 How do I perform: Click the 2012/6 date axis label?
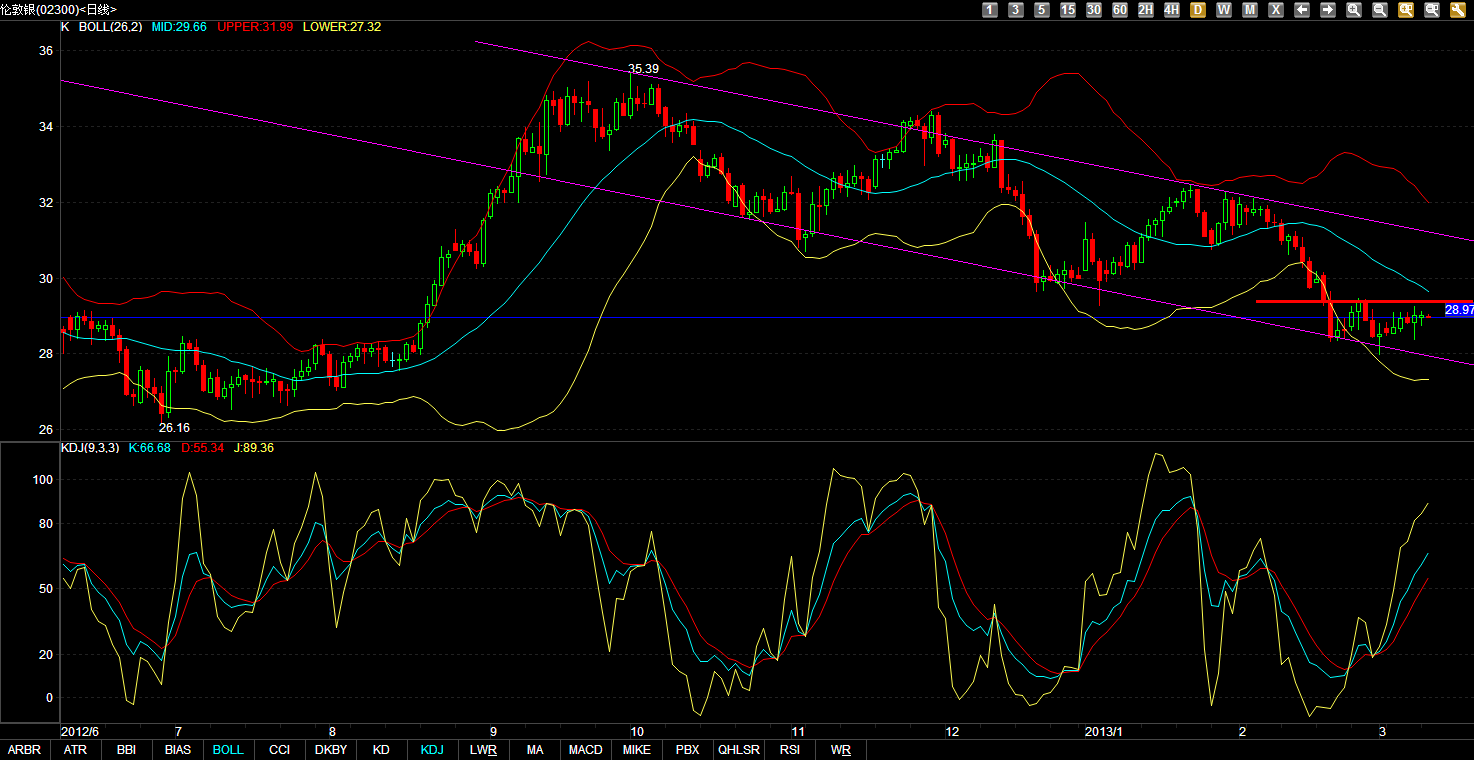(x=79, y=732)
